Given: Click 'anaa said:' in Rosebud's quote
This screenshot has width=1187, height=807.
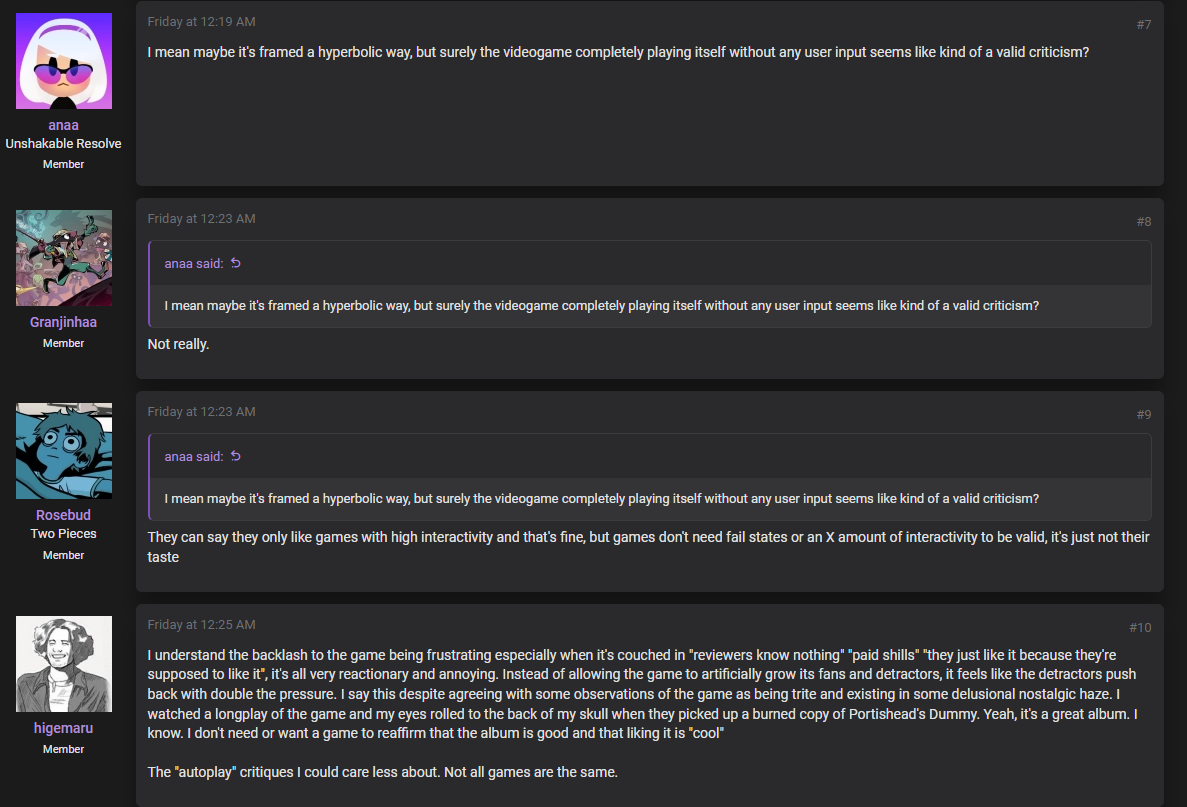Looking at the screenshot, I should 194,456.
